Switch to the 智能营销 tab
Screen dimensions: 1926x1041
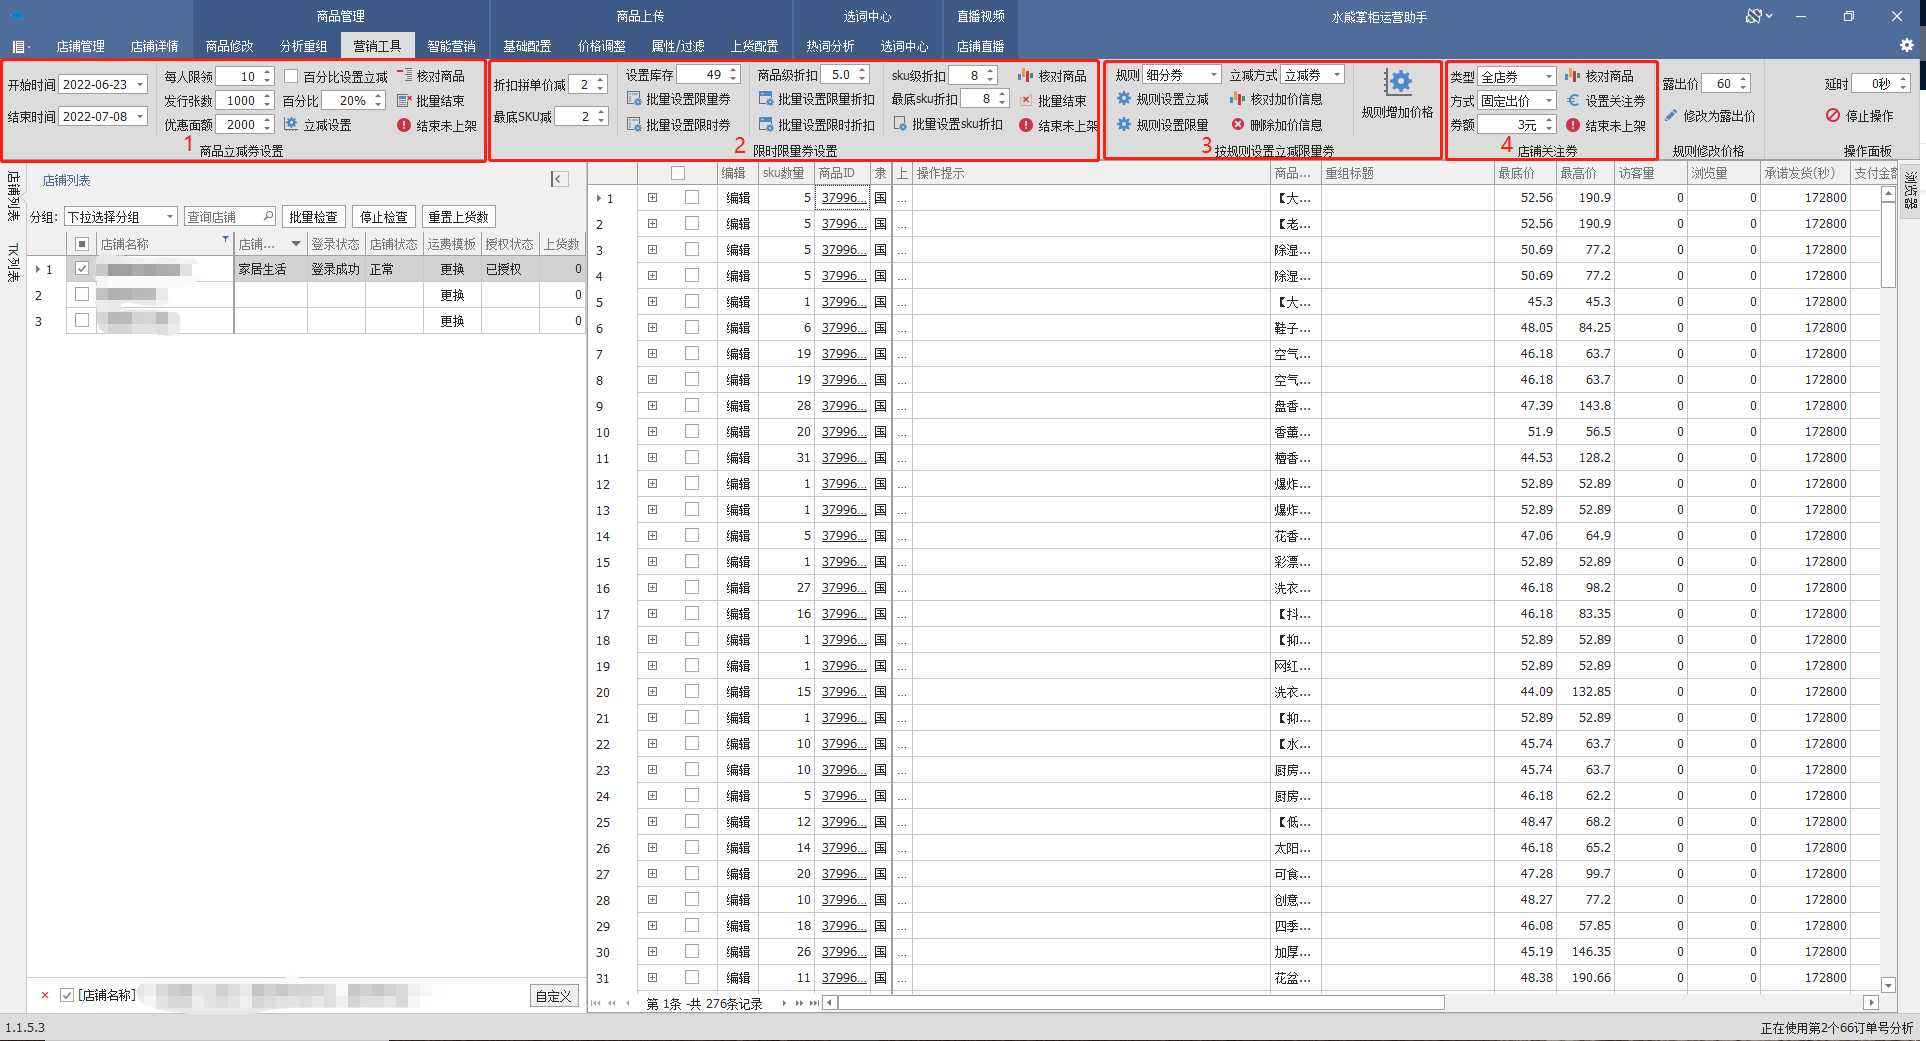point(451,46)
